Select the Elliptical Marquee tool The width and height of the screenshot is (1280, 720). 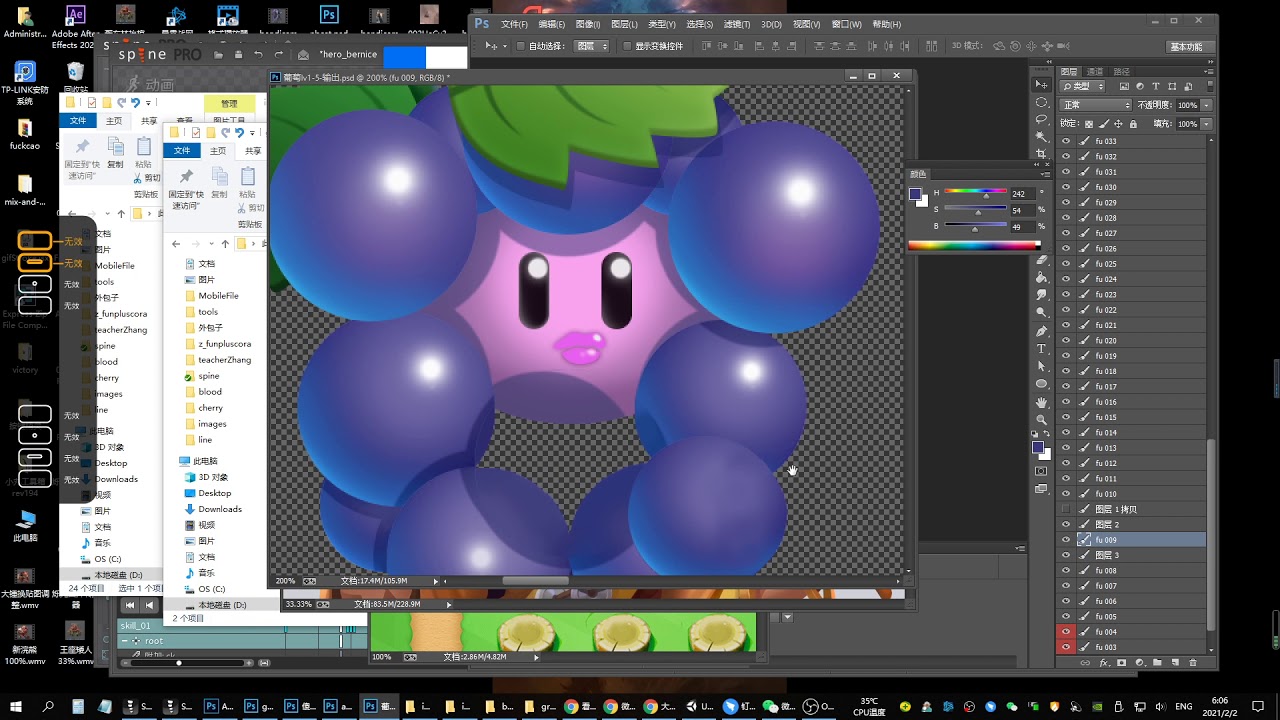(x=1041, y=103)
